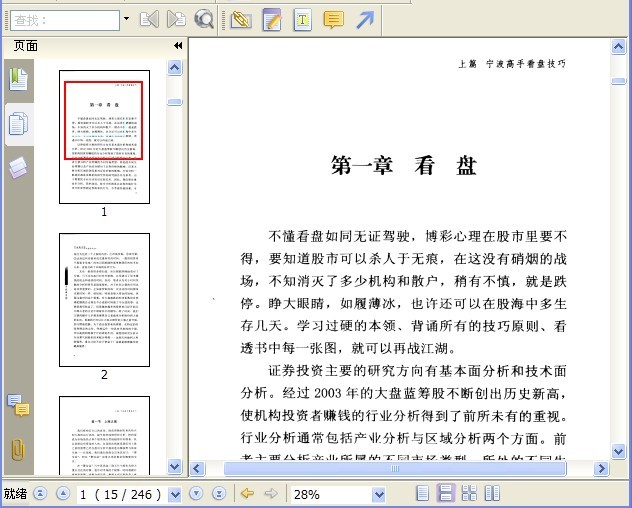Switch to single page layout
Image resolution: width=632 pixels, height=508 pixels.
[x=422, y=493]
